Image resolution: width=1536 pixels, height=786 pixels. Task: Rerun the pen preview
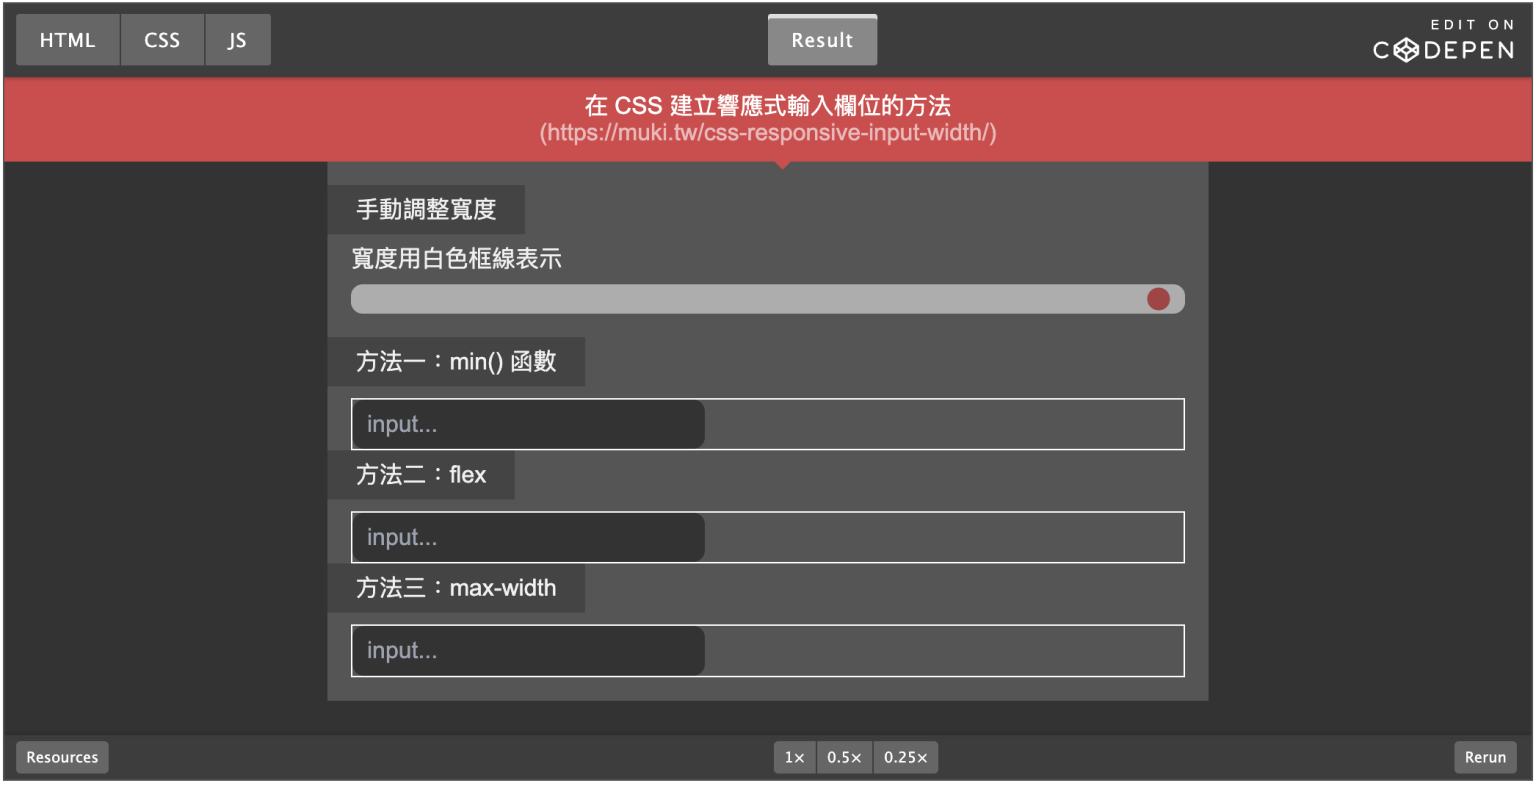[x=1485, y=757]
